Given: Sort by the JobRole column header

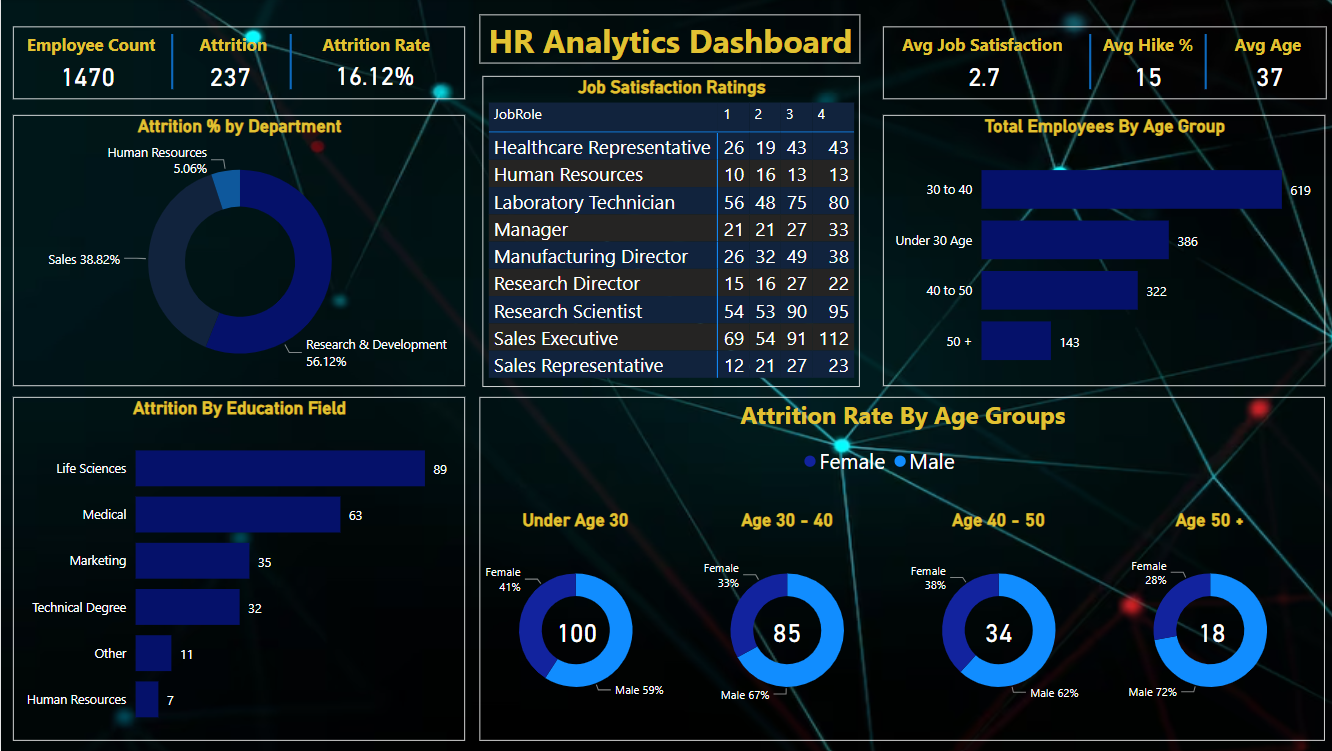Looking at the screenshot, I should coord(518,115).
